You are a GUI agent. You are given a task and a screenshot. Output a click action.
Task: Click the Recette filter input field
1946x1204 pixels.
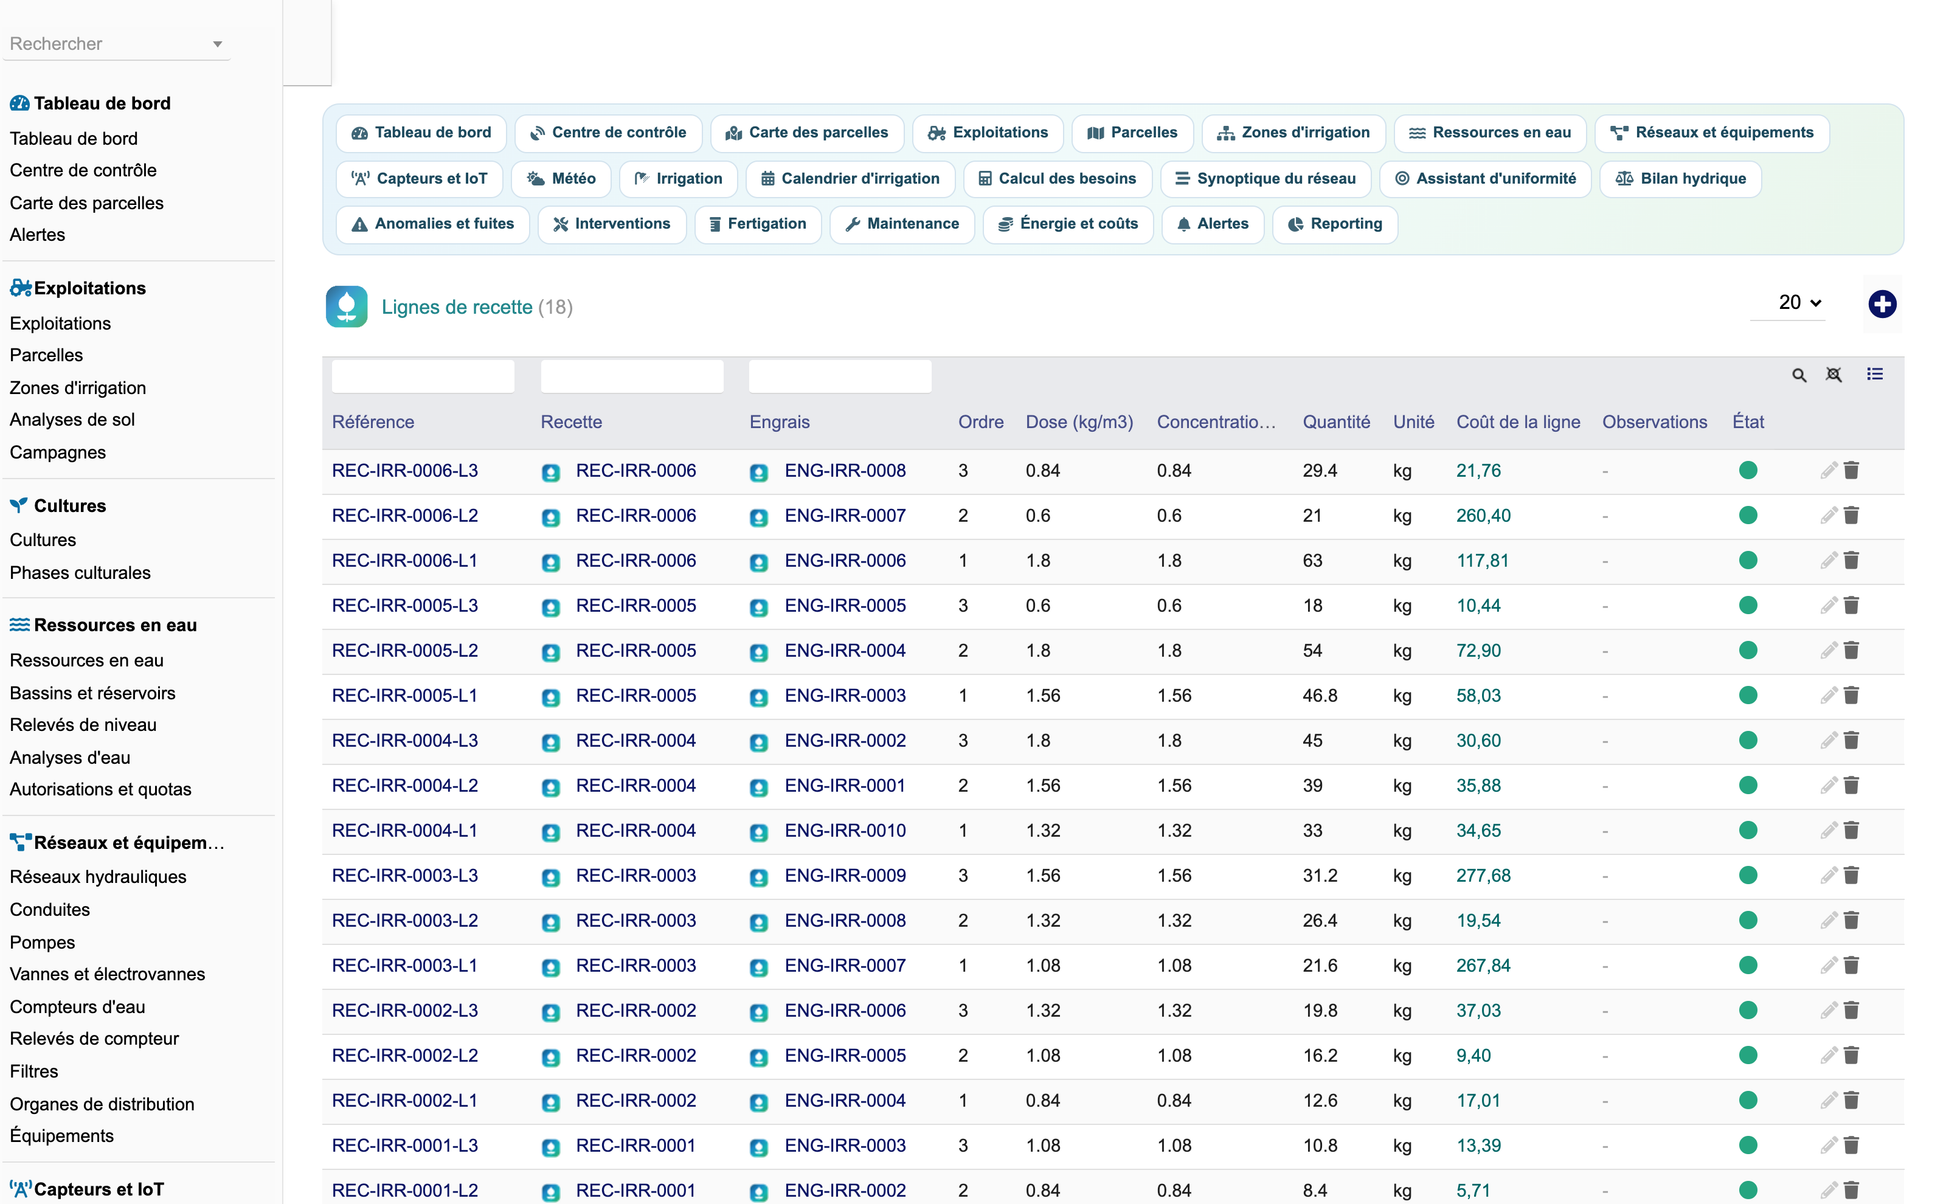coord(632,376)
